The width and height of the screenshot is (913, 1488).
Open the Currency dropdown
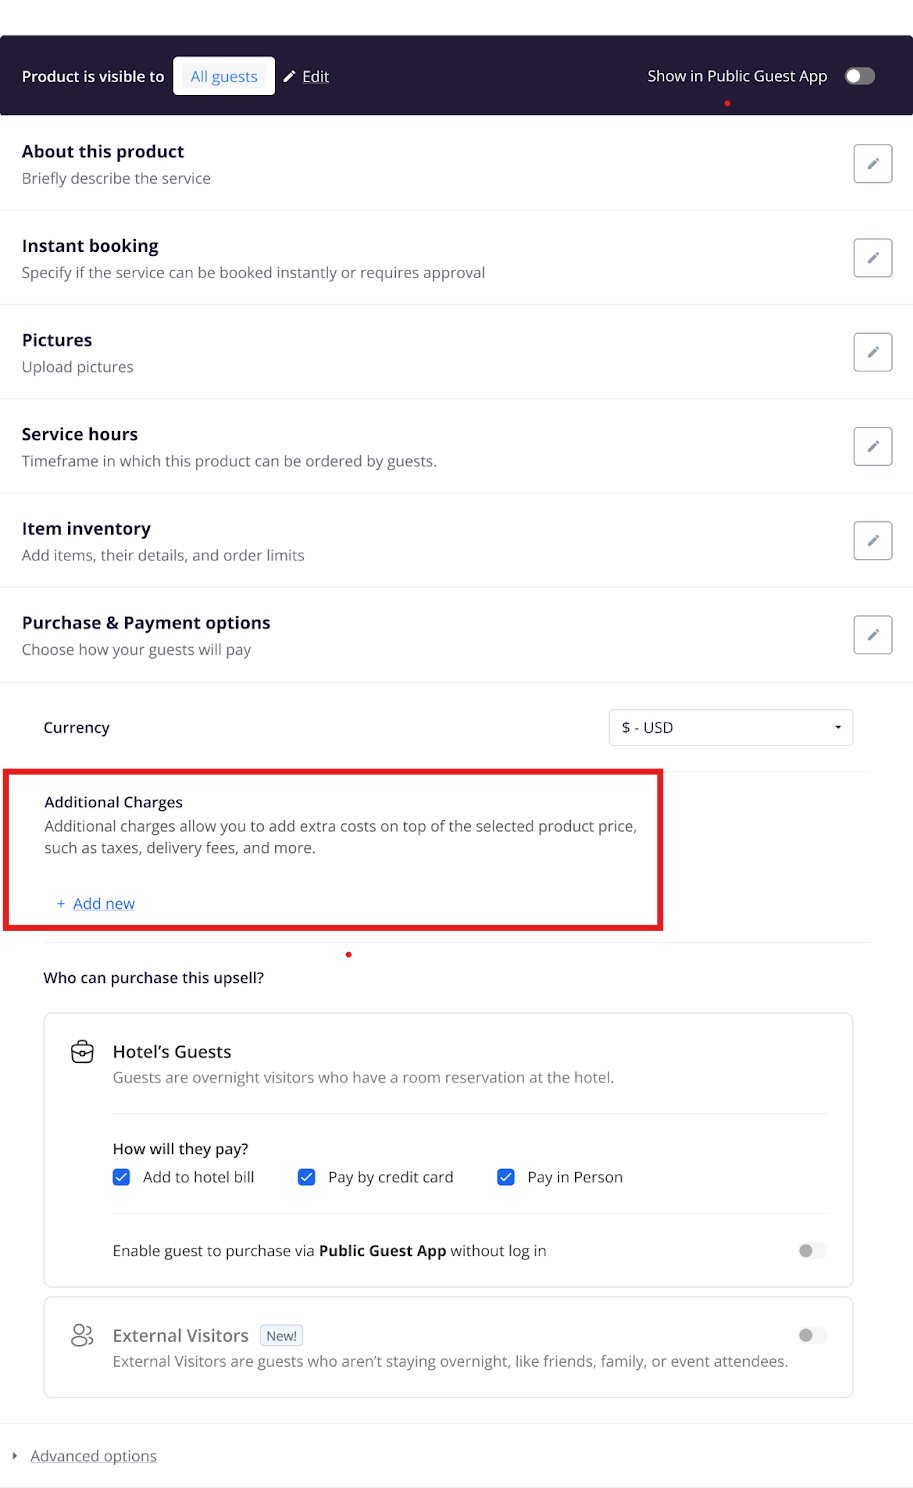pos(730,728)
